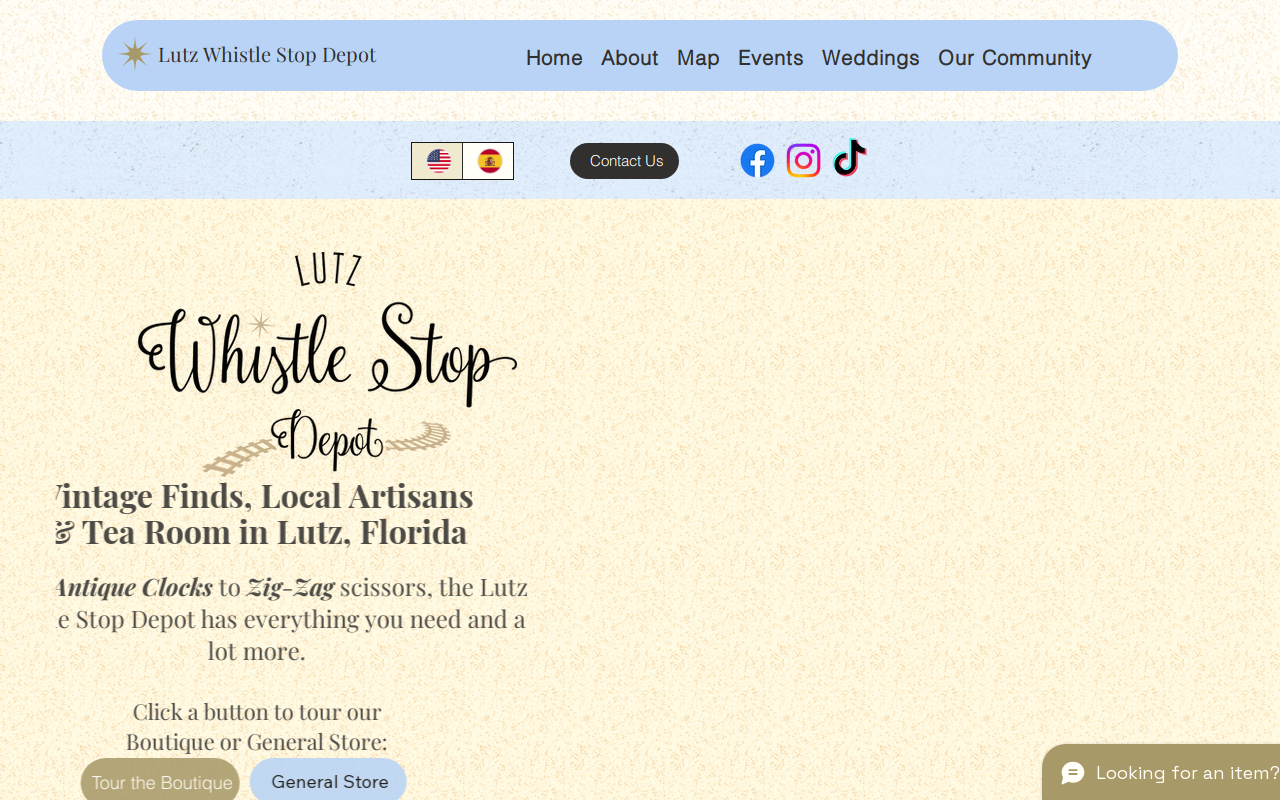Viewport: 1280px width, 800px height.
Task: Go to the Home page
Action: 554,58
